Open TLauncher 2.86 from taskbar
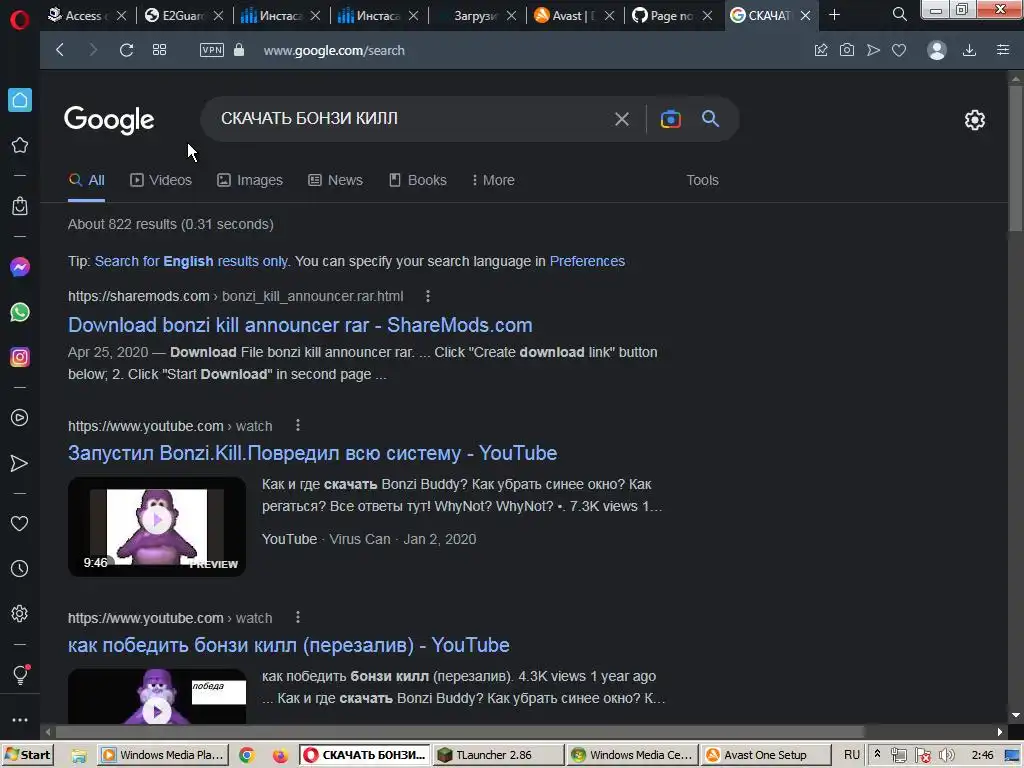Screen dimensions: 1024x768 498,755
